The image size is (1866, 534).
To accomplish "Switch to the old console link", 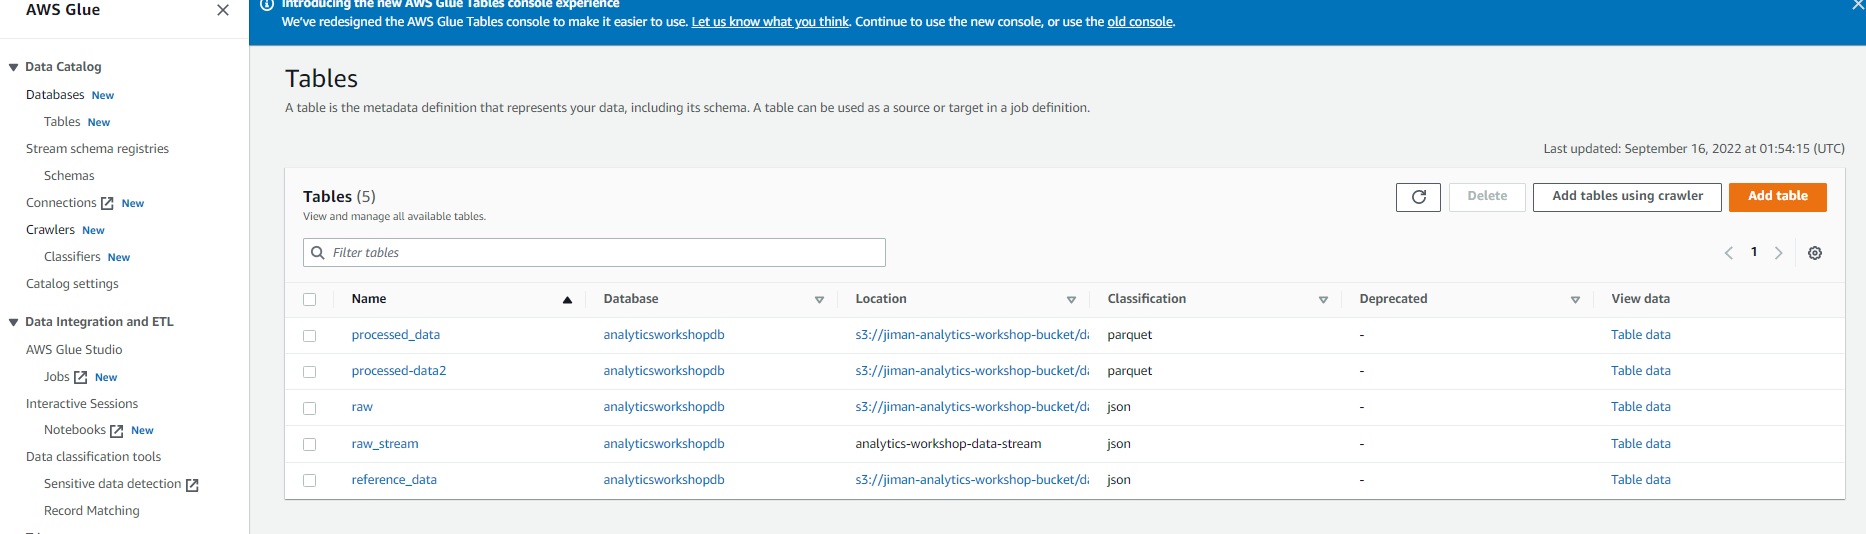I will [1140, 22].
